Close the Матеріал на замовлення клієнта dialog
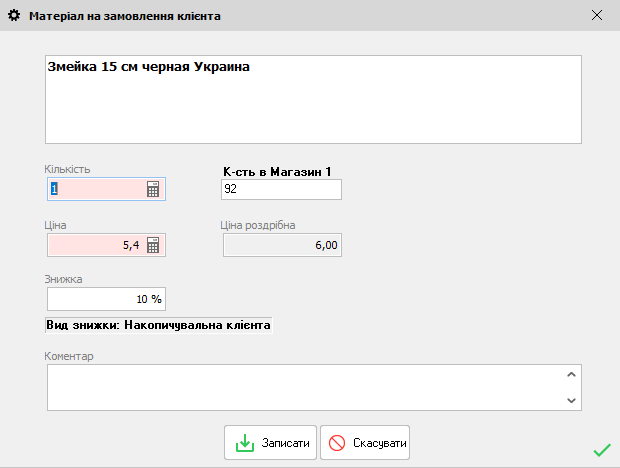 [x=597, y=16]
